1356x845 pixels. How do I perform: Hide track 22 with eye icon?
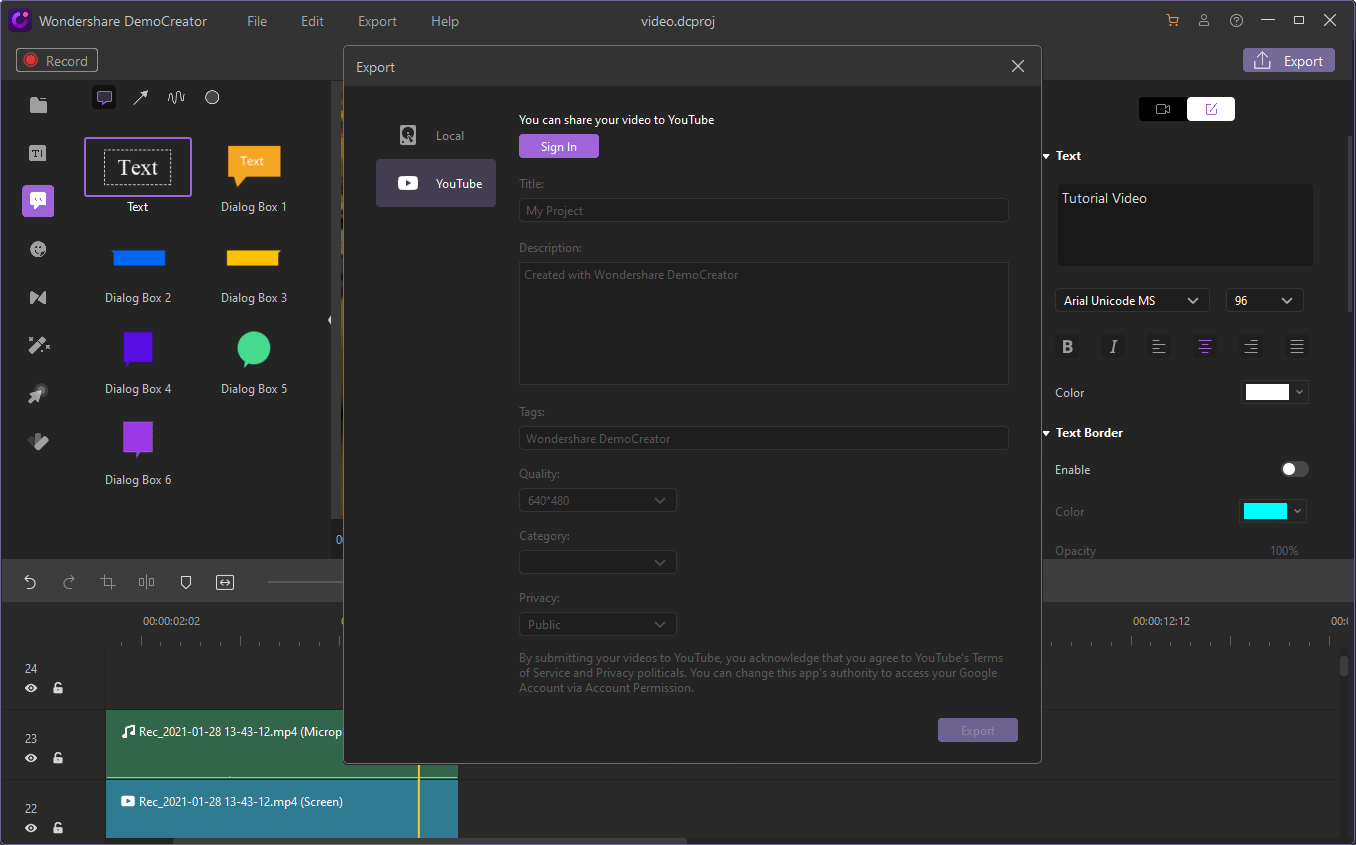tap(31, 828)
